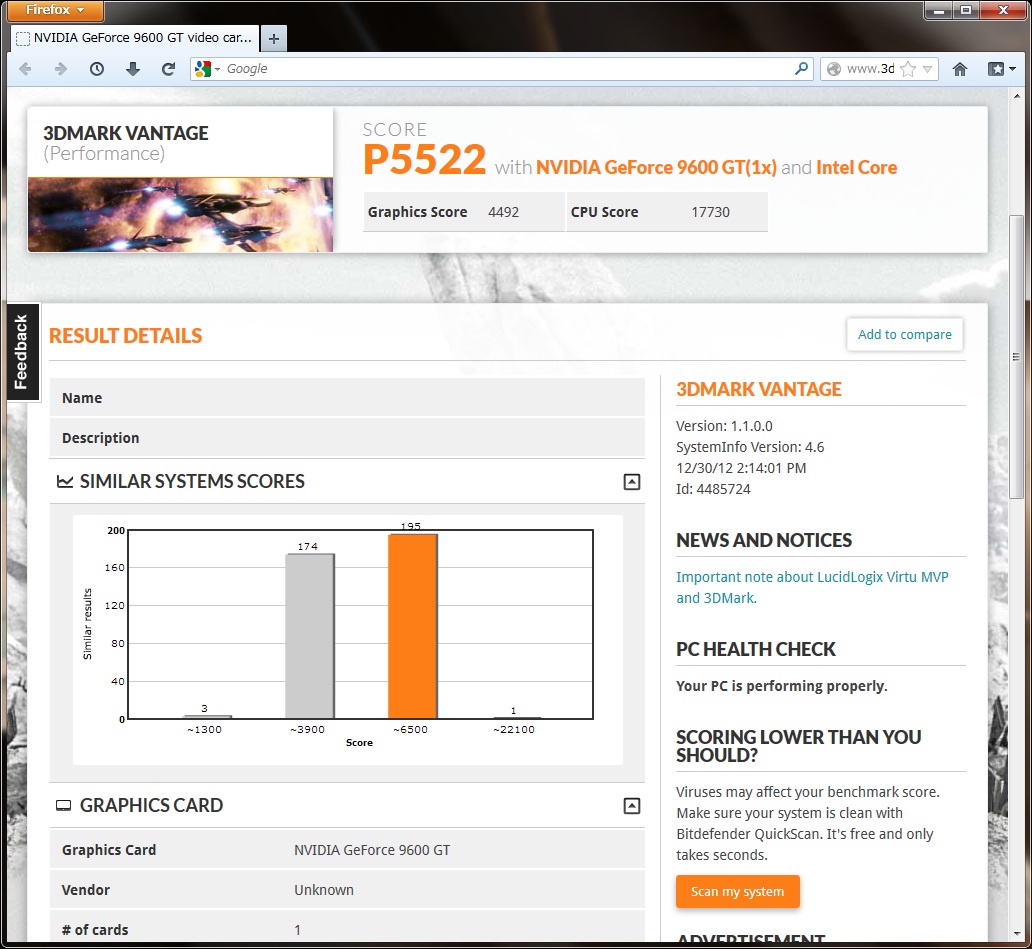1032x949 pixels.
Task: Click the Description row label
Action: click(101, 438)
